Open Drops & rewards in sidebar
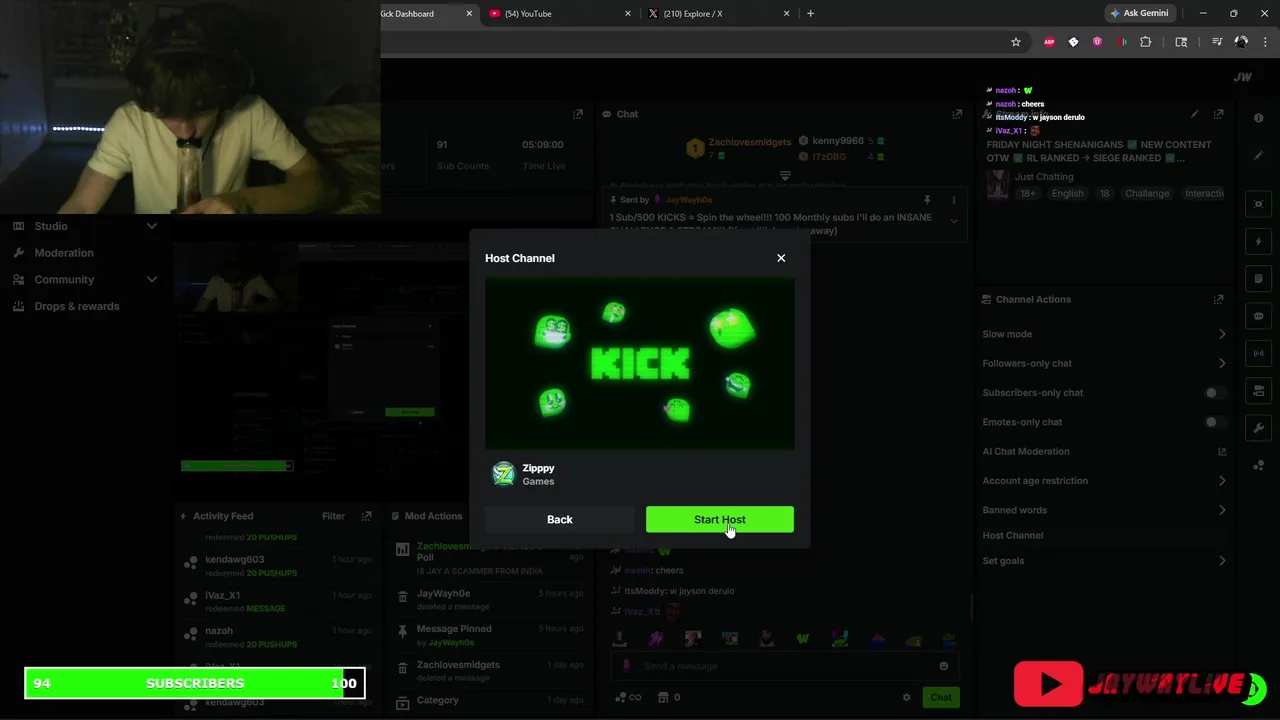1280x720 pixels. (x=77, y=306)
